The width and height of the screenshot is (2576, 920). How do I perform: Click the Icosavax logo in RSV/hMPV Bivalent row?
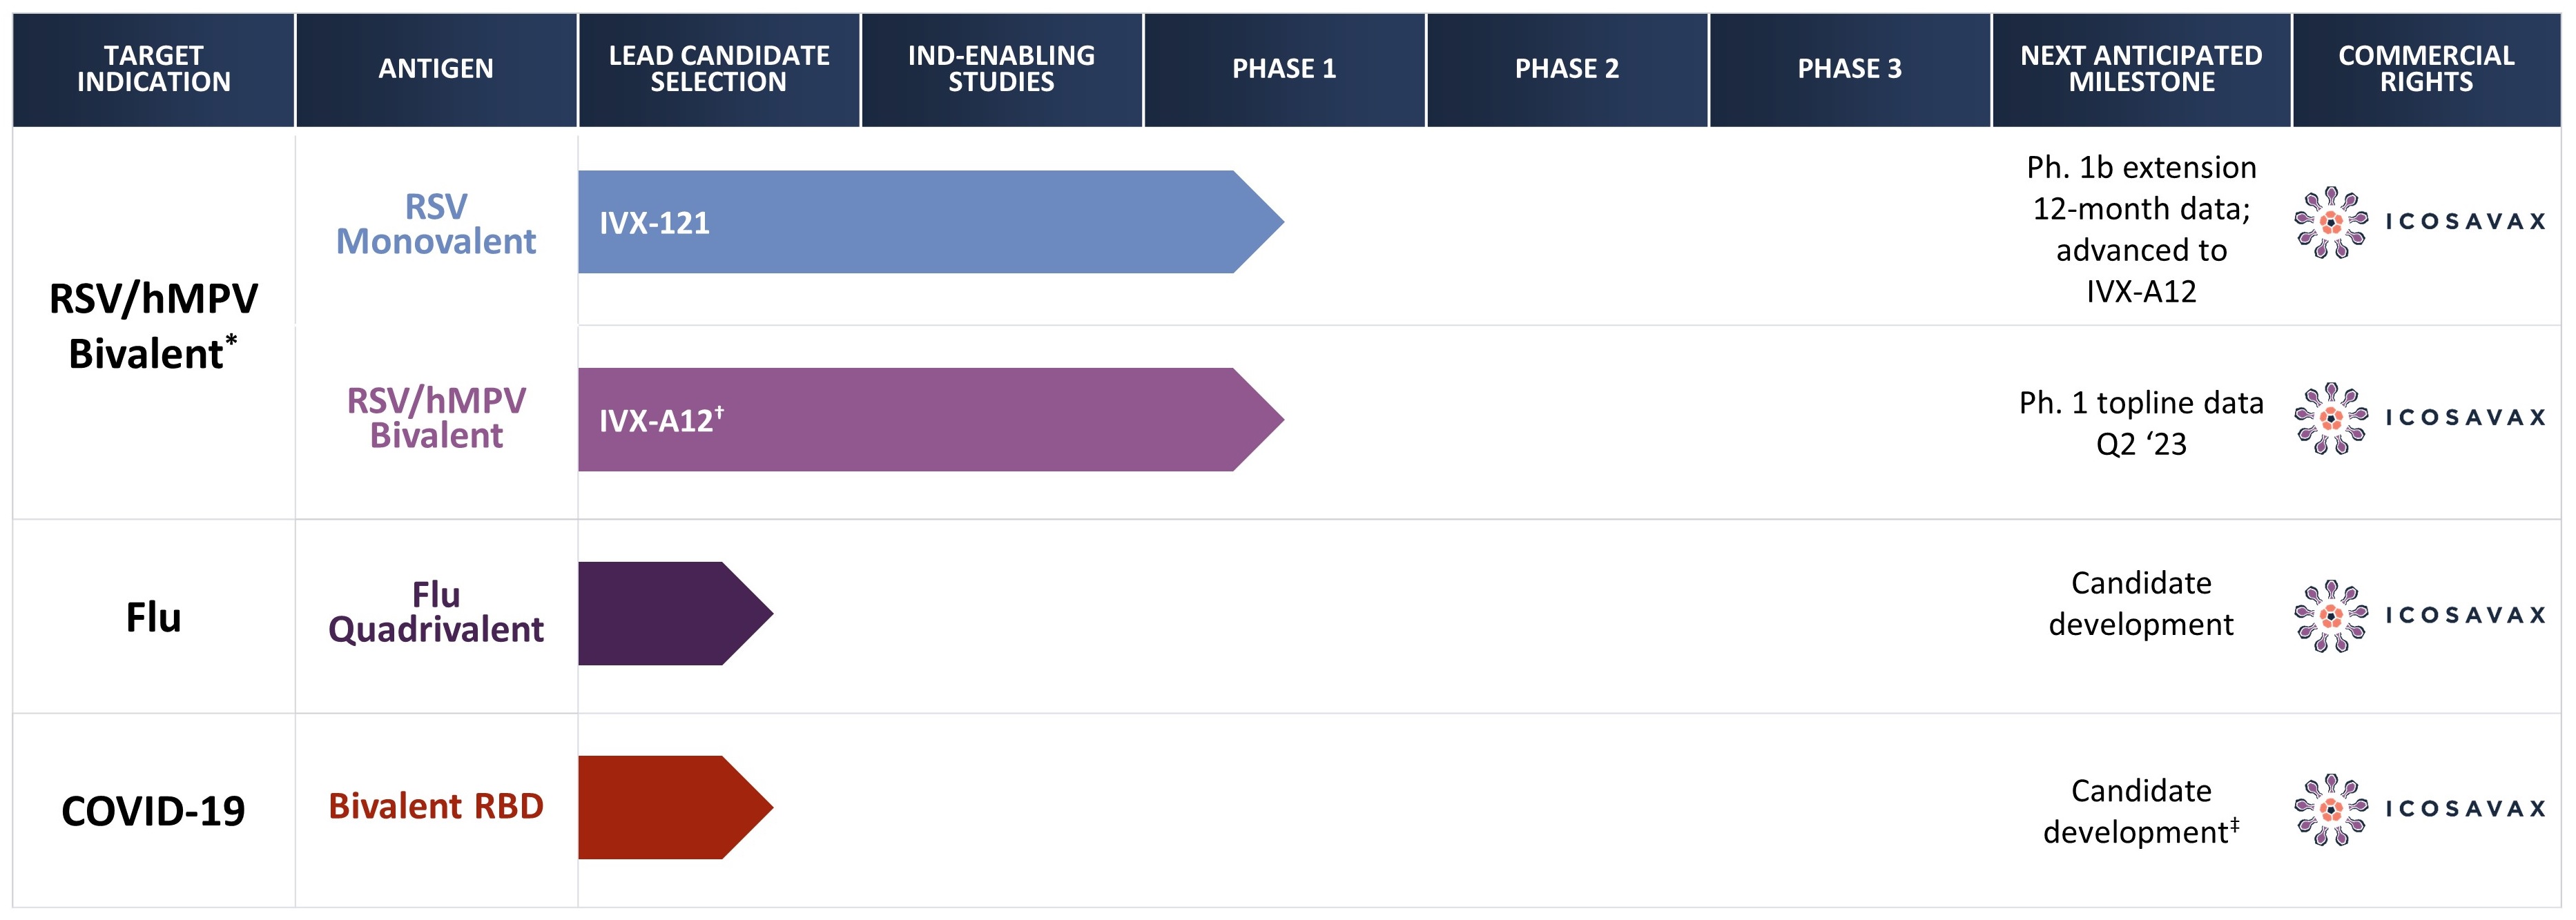tap(2420, 418)
